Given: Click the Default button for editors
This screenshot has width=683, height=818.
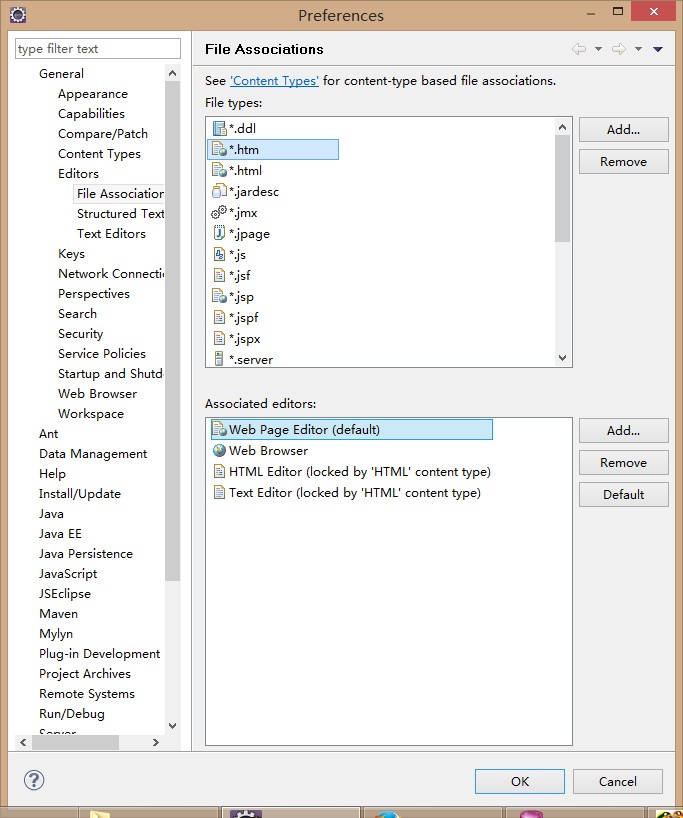Looking at the screenshot, I should 623,495.
